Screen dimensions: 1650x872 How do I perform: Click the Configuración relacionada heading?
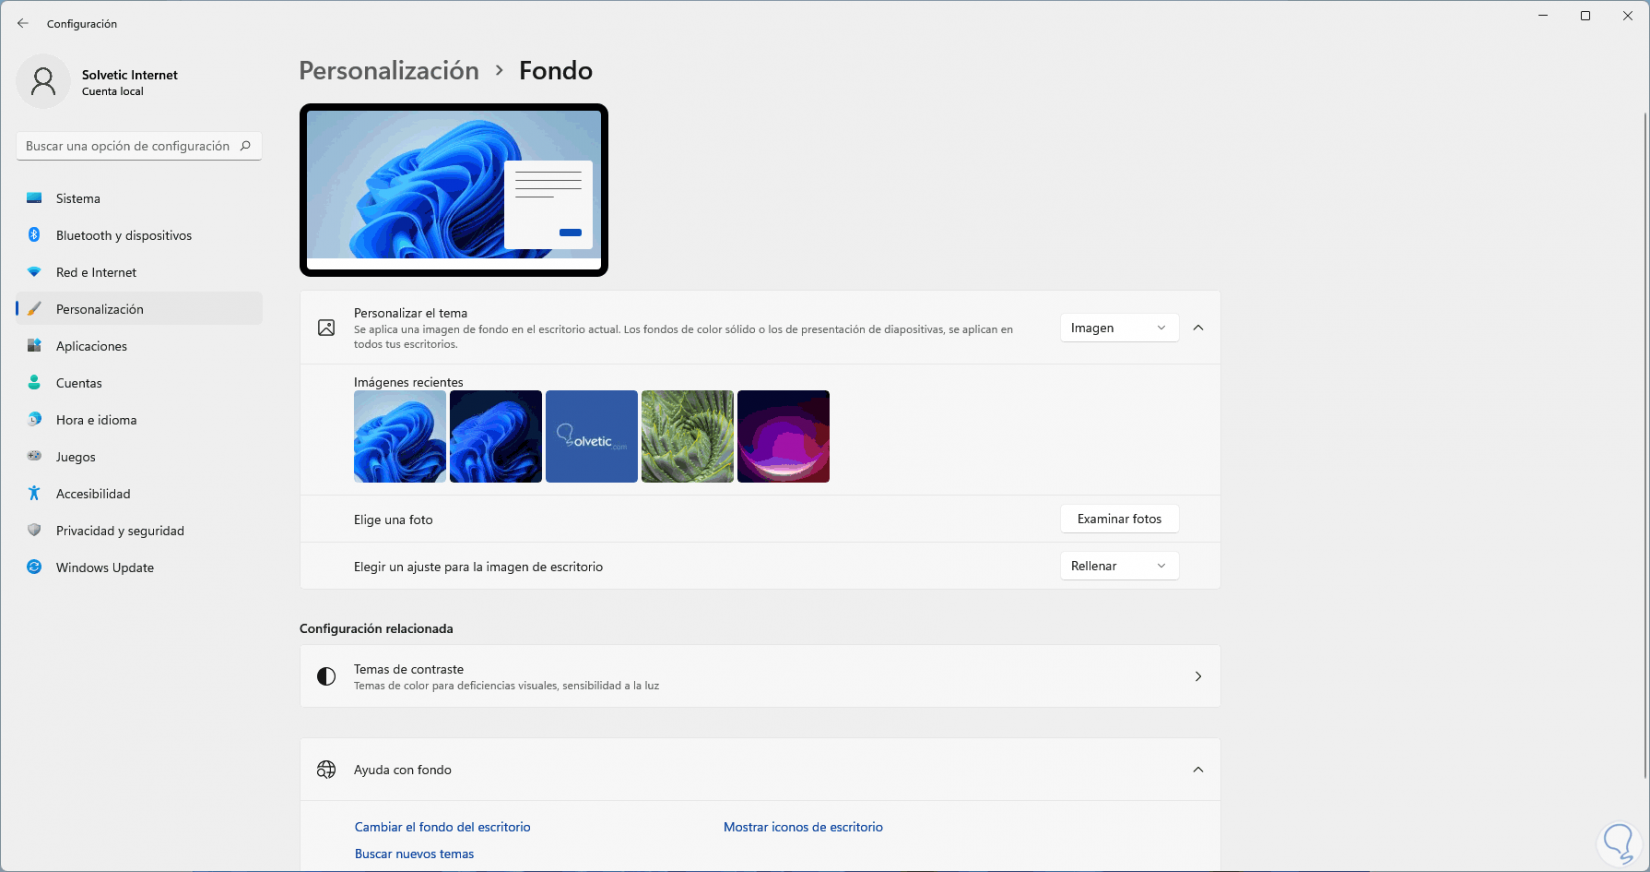pyautogui.click(x=376, y=629)
